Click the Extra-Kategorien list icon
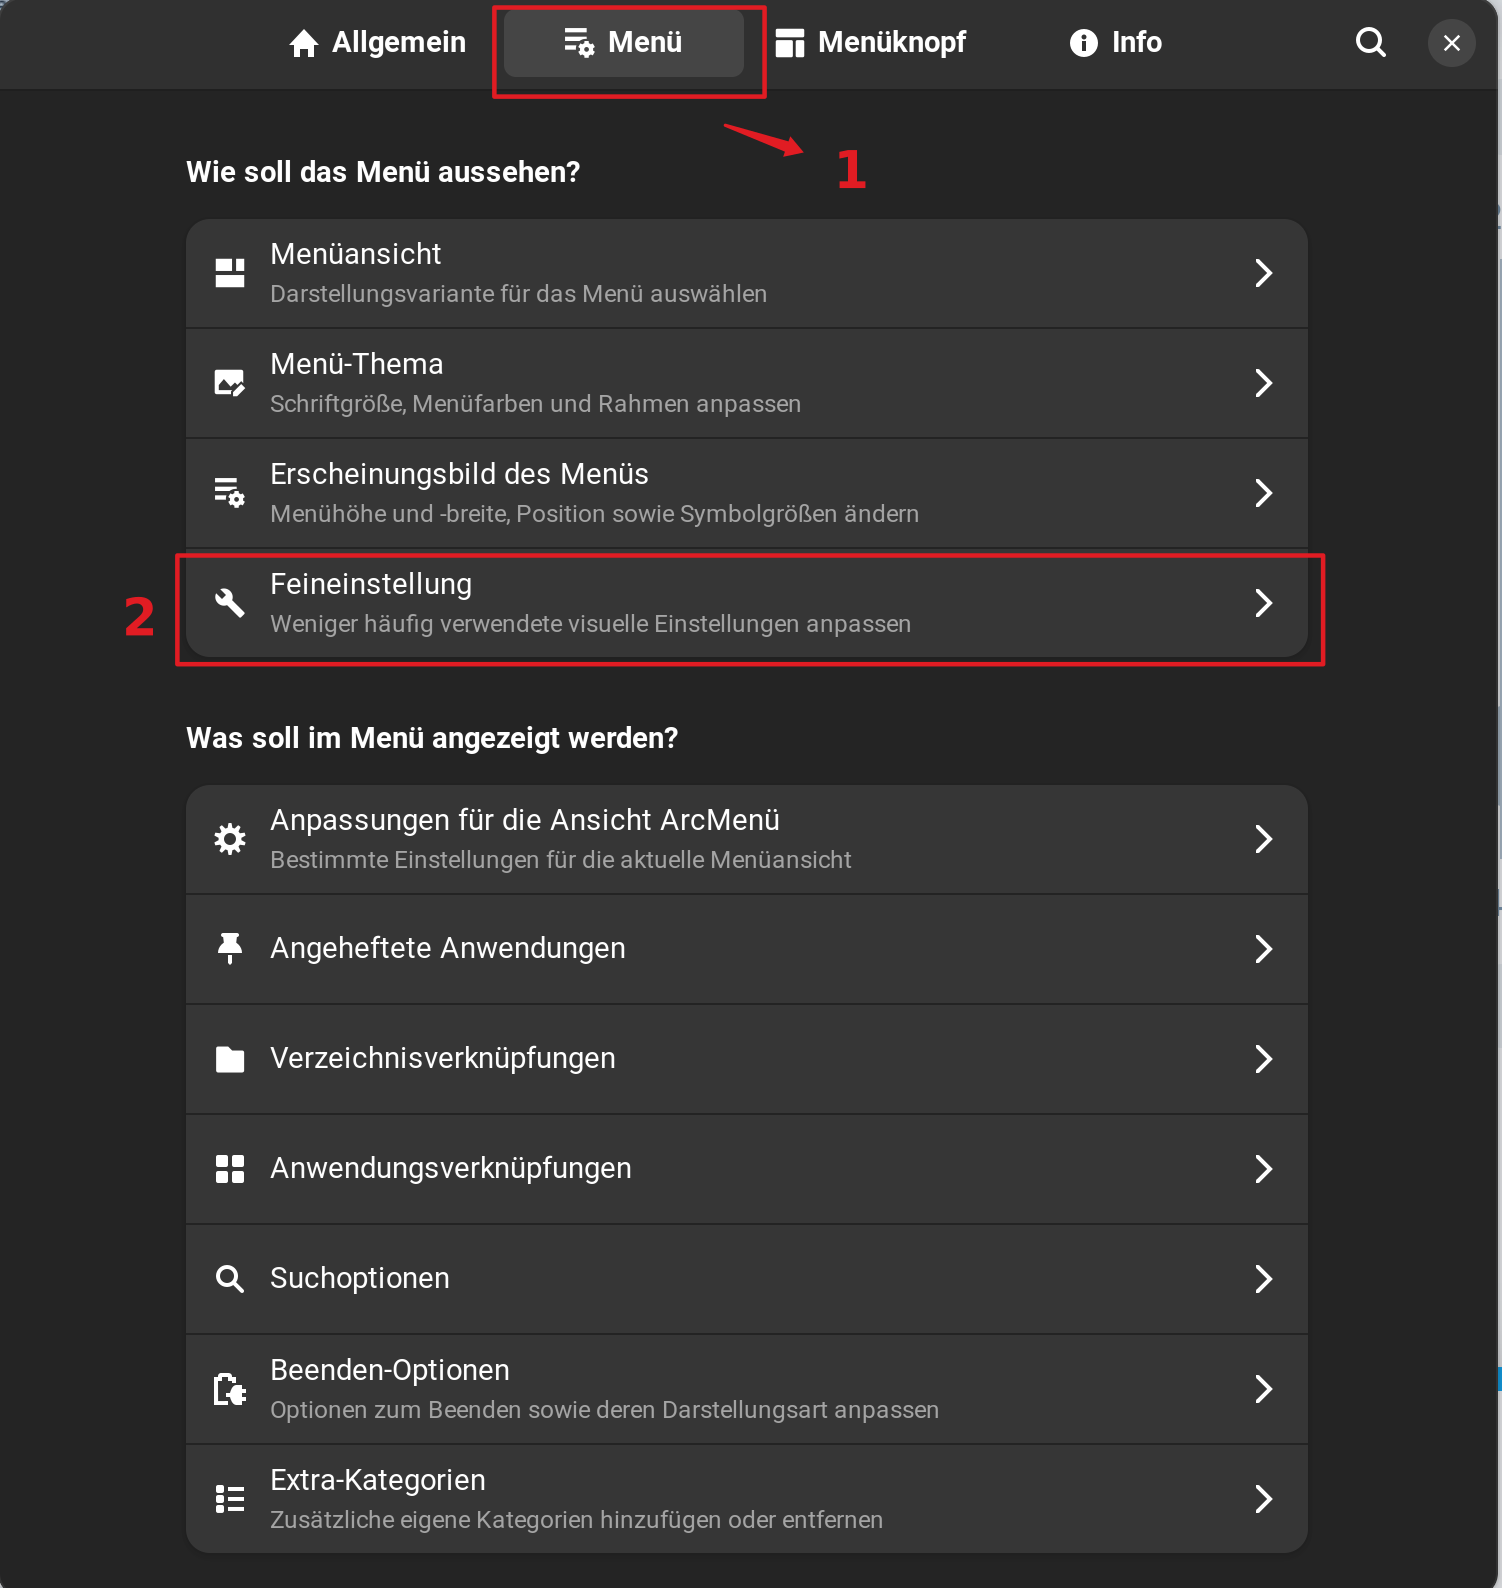This screenshot has width=1502, height=1588. click(230, 1499)
